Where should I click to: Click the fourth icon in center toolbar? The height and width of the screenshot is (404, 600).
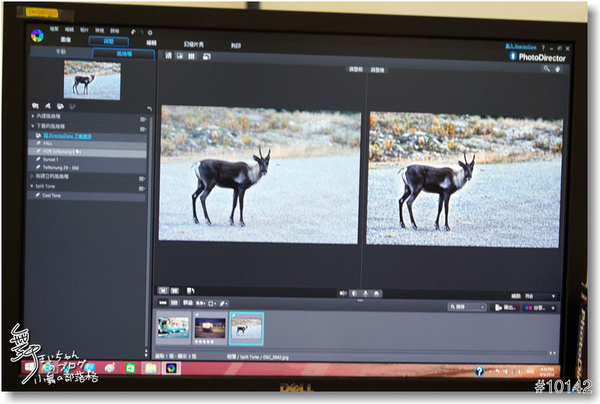[377, 293]
